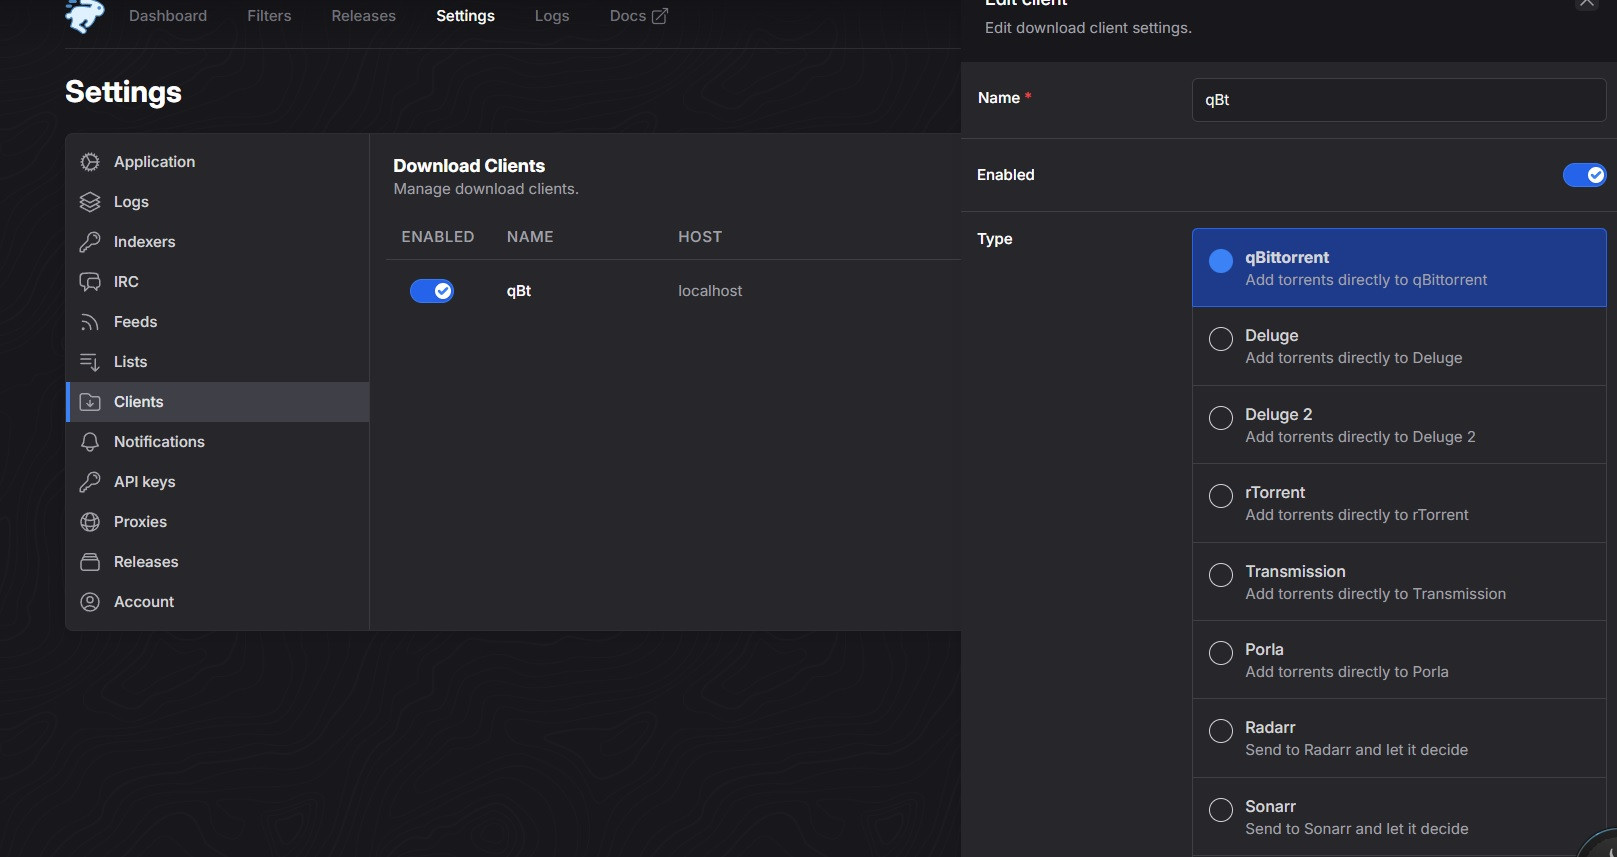The image size is (1617, 857).
Task: Click the Settings page heading
Action: pos(123,92)
